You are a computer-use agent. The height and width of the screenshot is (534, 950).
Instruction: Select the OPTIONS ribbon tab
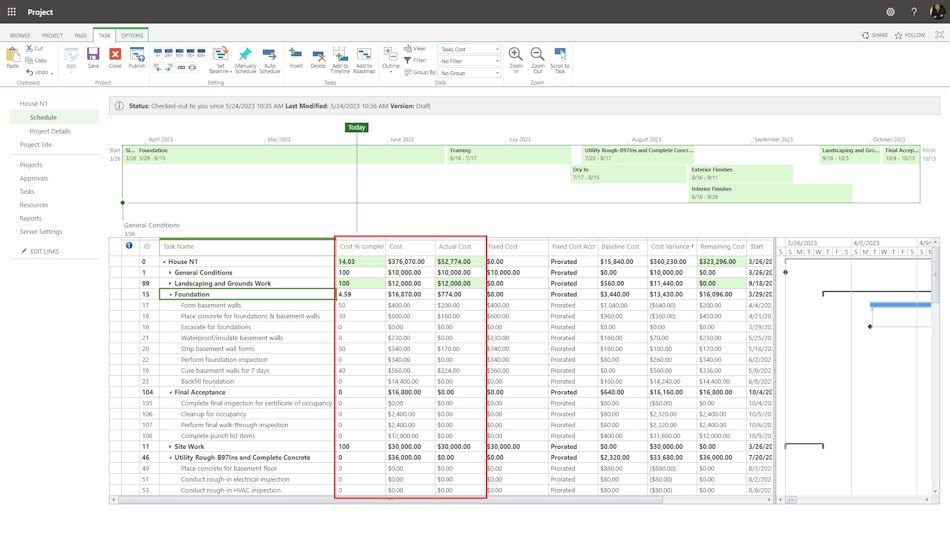coord(131,35)
